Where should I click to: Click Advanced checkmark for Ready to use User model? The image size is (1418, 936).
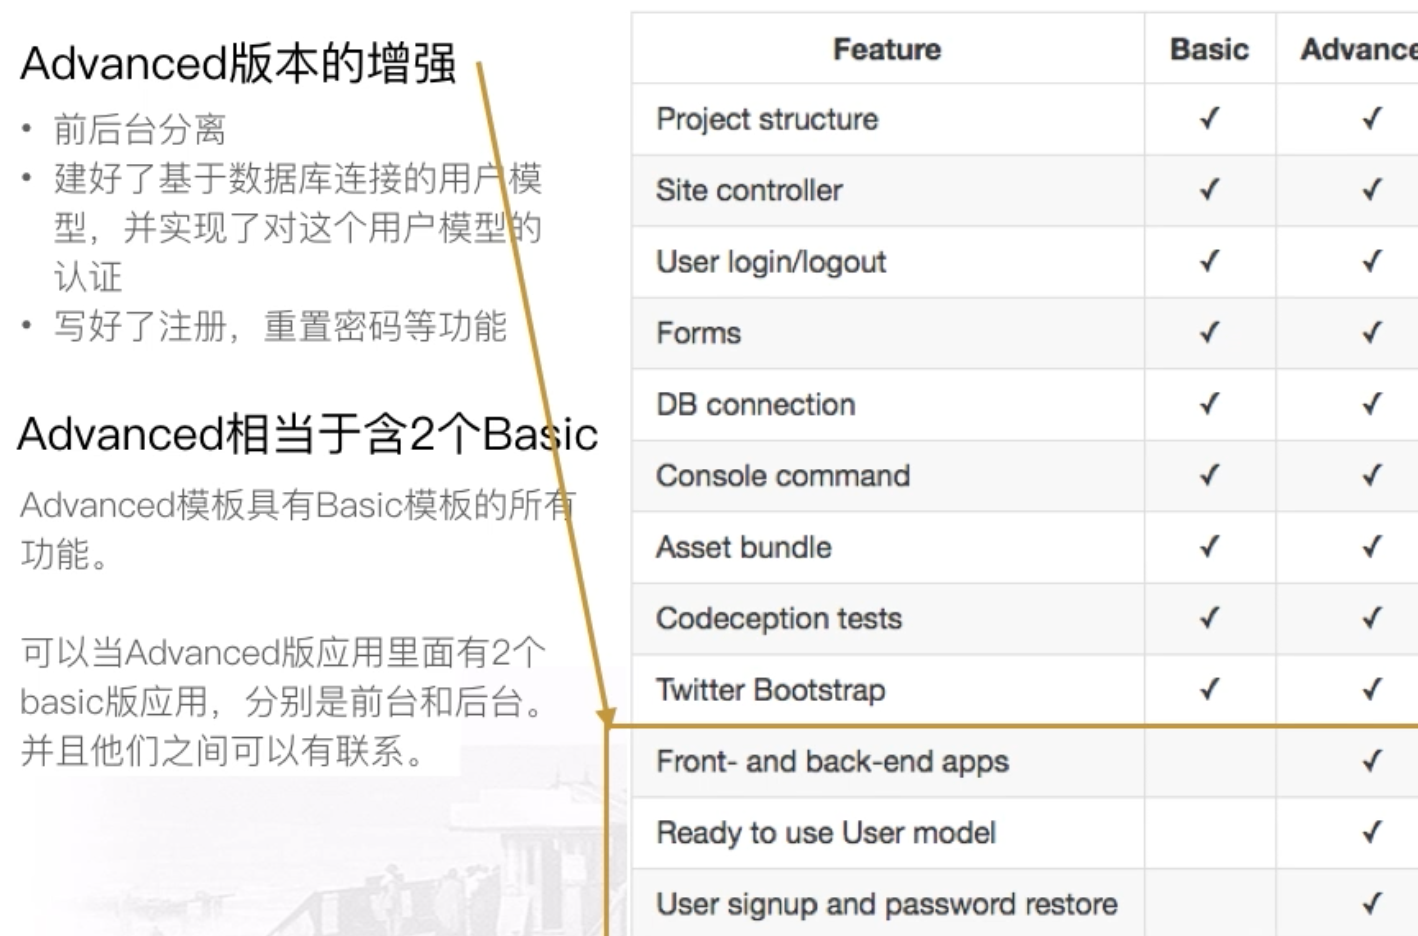tap(1372, 832)
